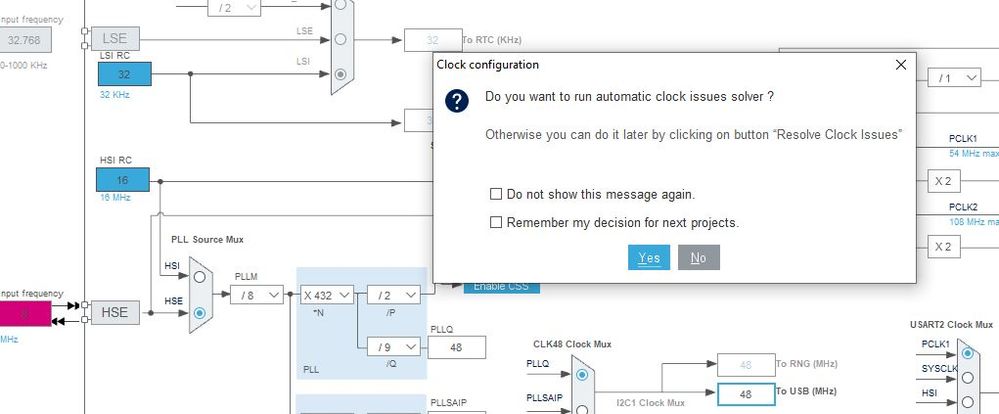Click the I2C1 Clock Mux label

coord(650,403)
